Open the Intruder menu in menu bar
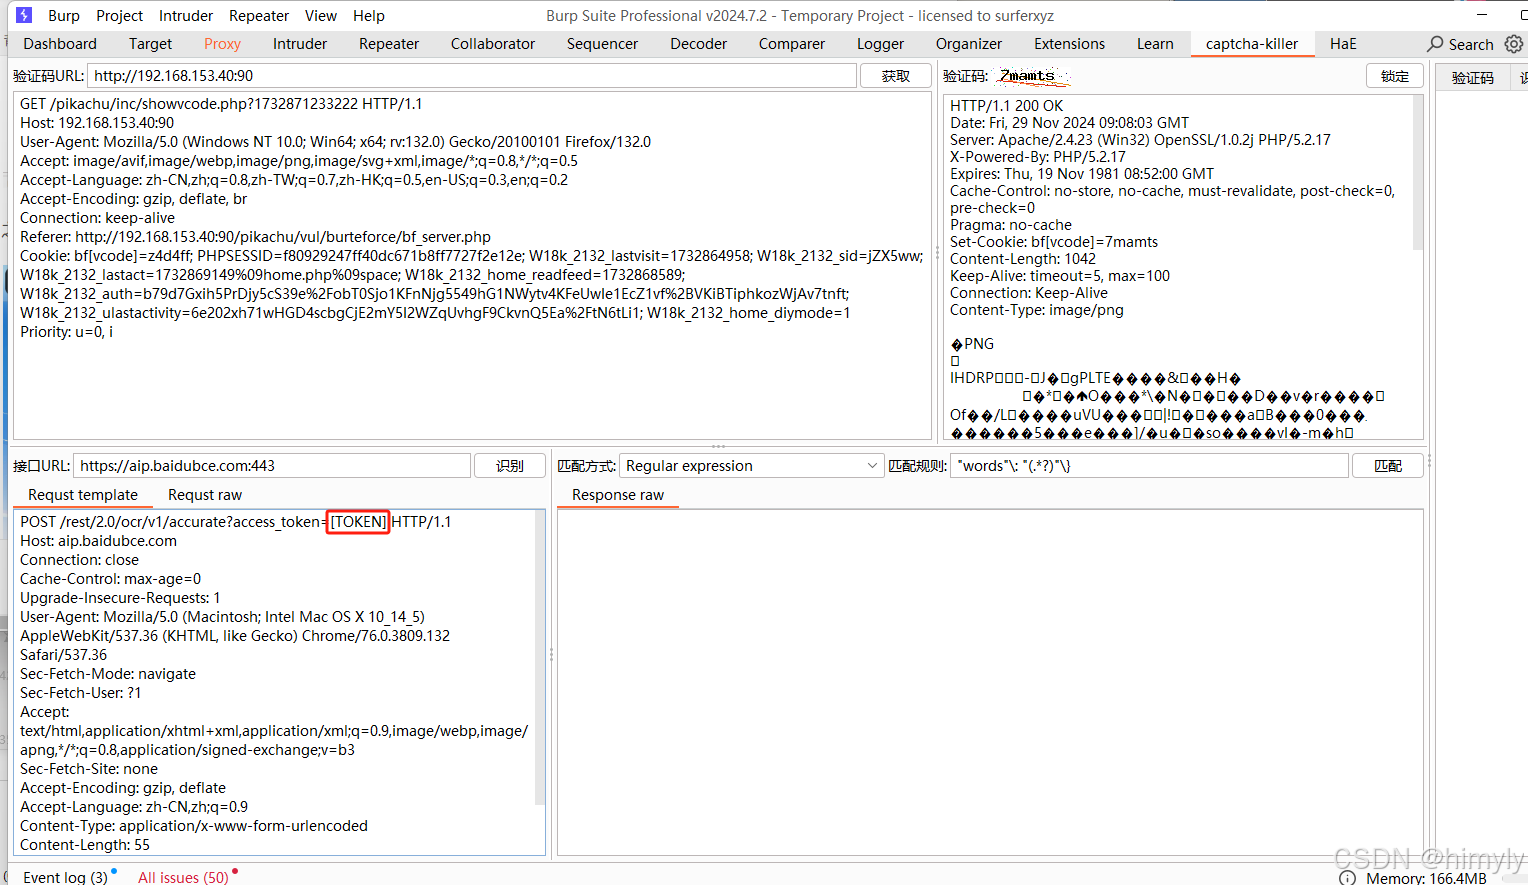The height and width of the screenshot is (885, 1528). 186,16
